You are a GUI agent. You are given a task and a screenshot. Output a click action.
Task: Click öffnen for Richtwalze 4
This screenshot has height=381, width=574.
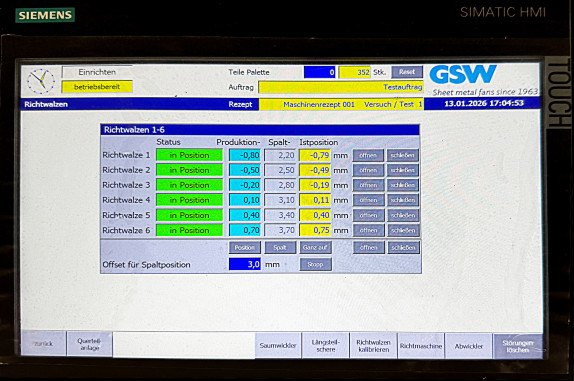tap(368, 200)
